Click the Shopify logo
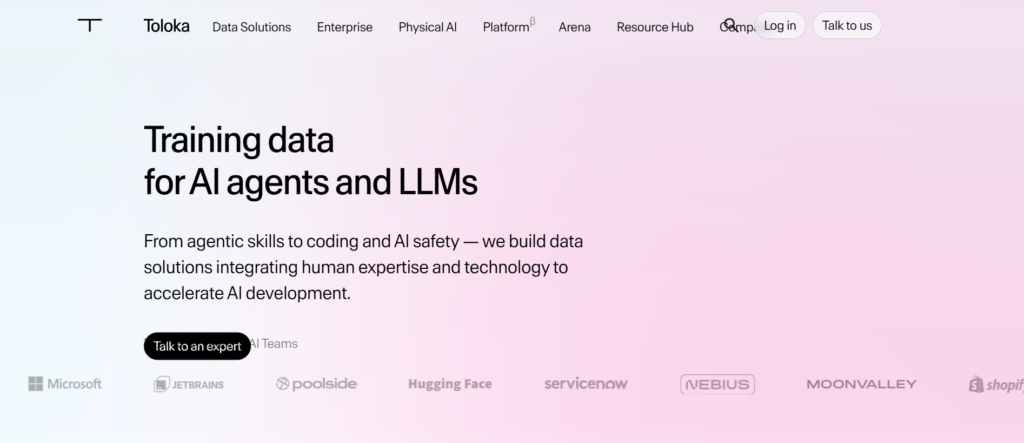 [996, 384]
